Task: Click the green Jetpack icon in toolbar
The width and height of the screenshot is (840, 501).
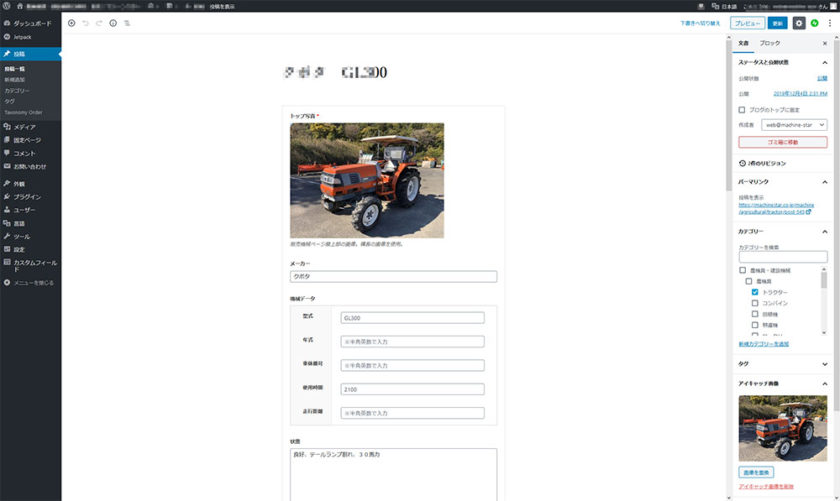Action: [x=814, y=23]
